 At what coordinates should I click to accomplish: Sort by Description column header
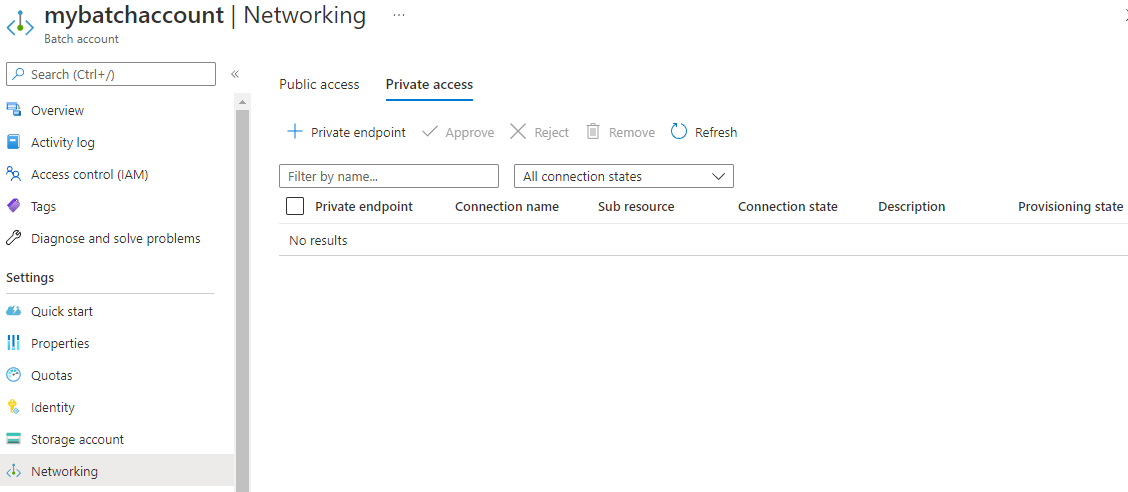coord(911,206)
